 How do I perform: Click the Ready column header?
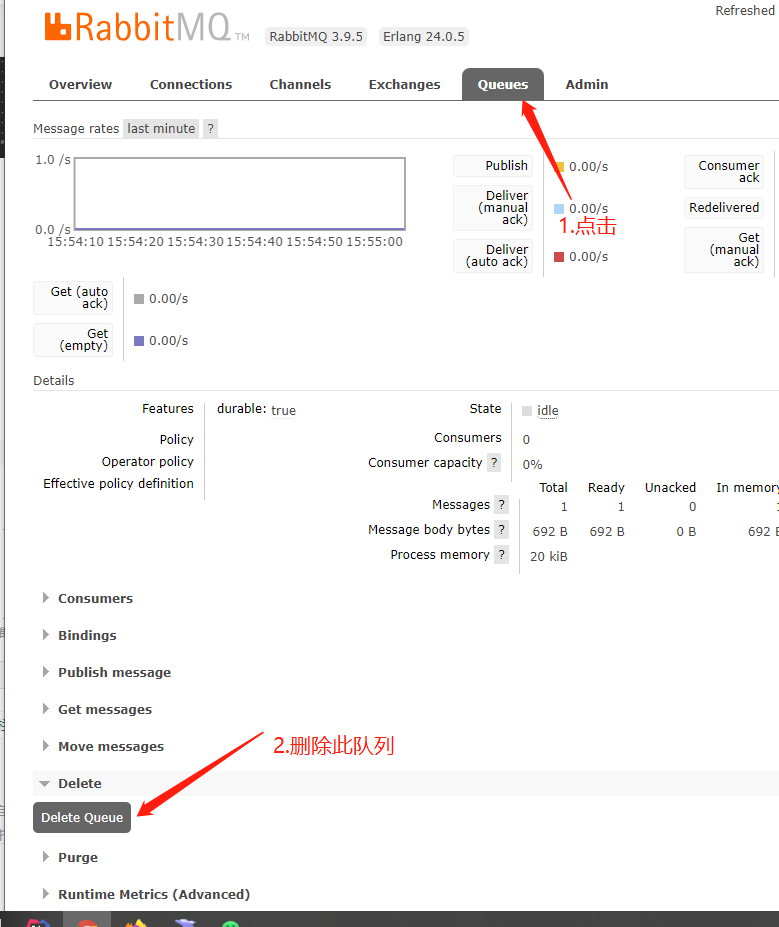coord(606,487)
